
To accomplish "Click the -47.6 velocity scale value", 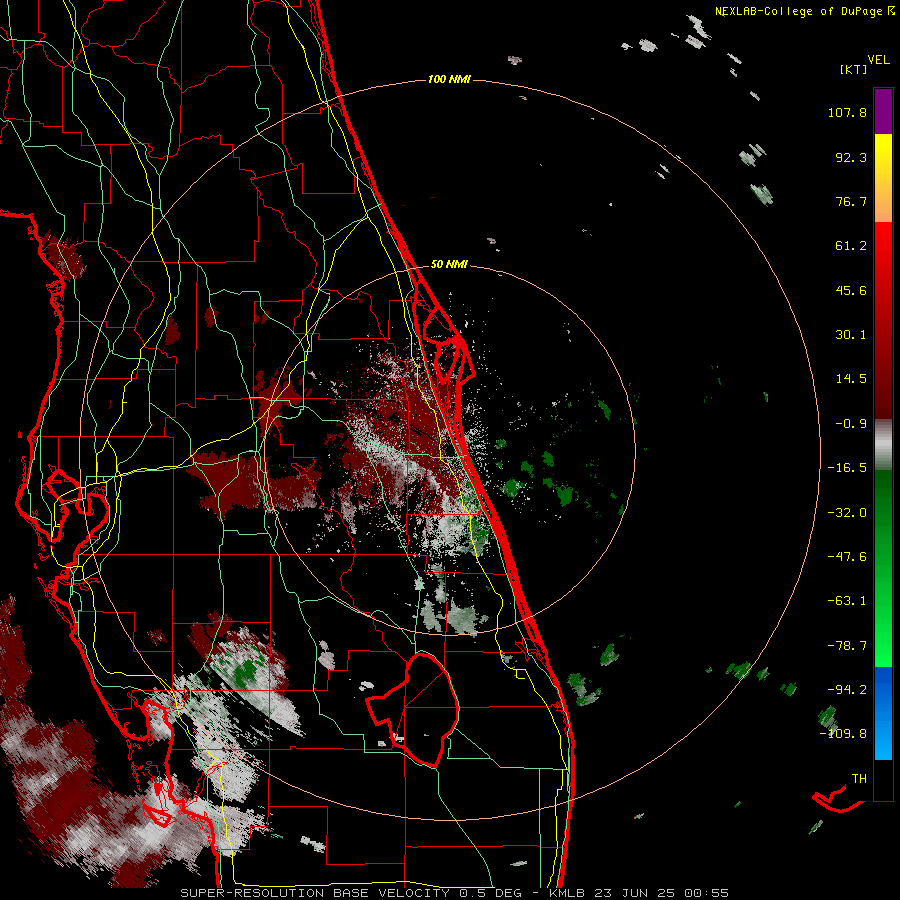I will (847, 557).
